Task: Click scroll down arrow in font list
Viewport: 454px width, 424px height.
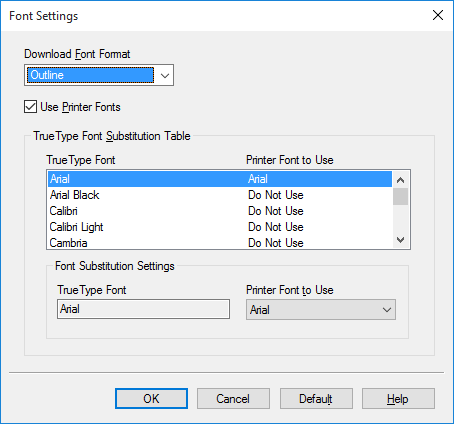Action: coord(400,240)
